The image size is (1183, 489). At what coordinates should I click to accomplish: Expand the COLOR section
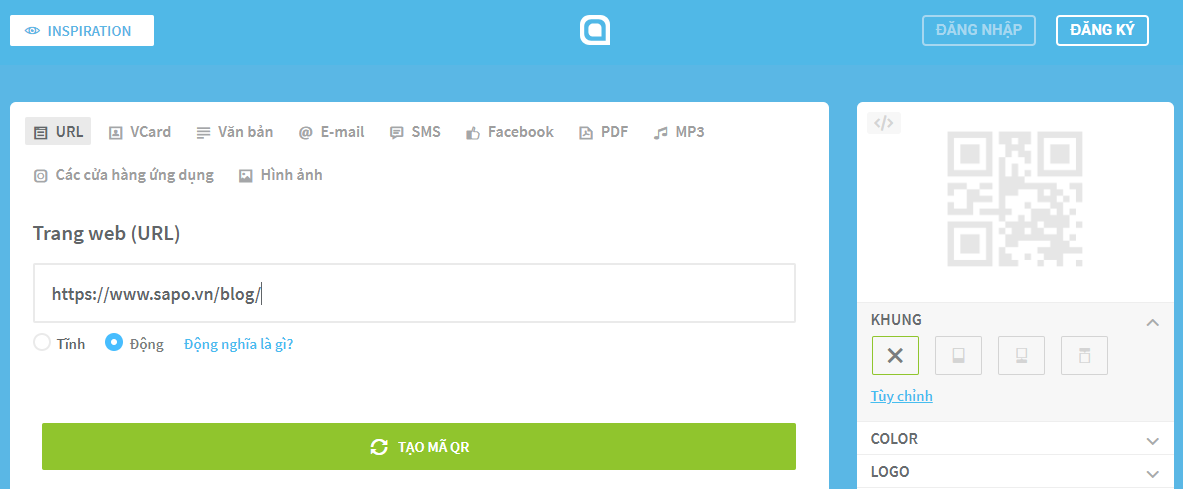click(x=1152, y=441)
